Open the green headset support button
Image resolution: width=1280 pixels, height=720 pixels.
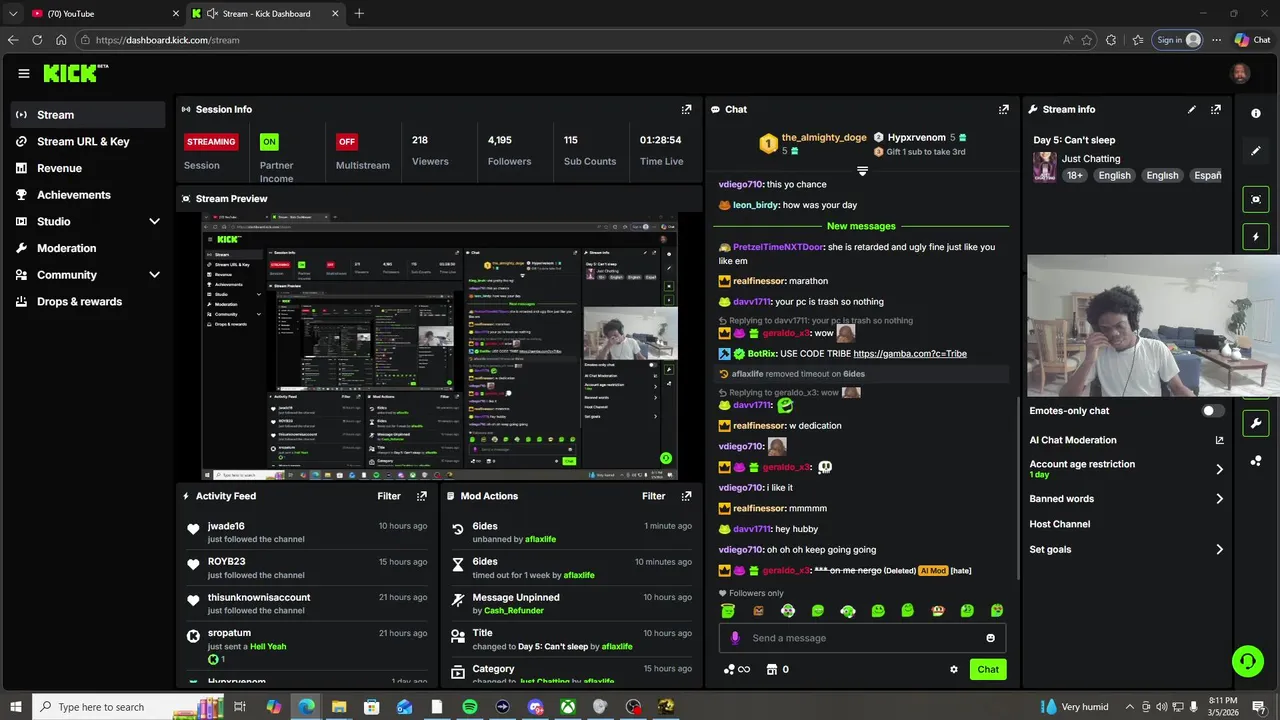point(1247,660)
